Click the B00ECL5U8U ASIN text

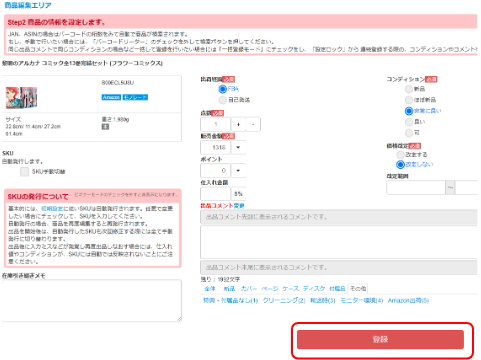[x=118, y=83]
